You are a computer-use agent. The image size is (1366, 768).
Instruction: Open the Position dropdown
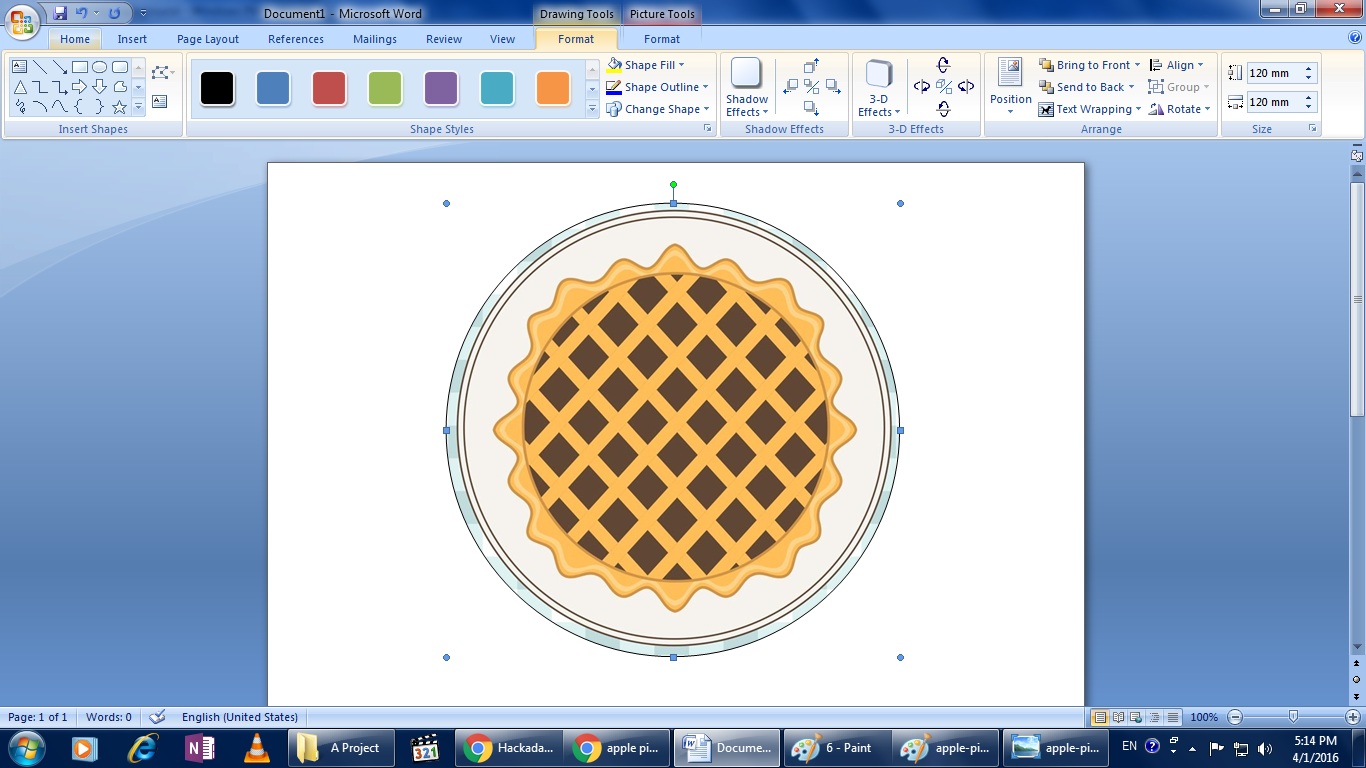coord(1011,87)
